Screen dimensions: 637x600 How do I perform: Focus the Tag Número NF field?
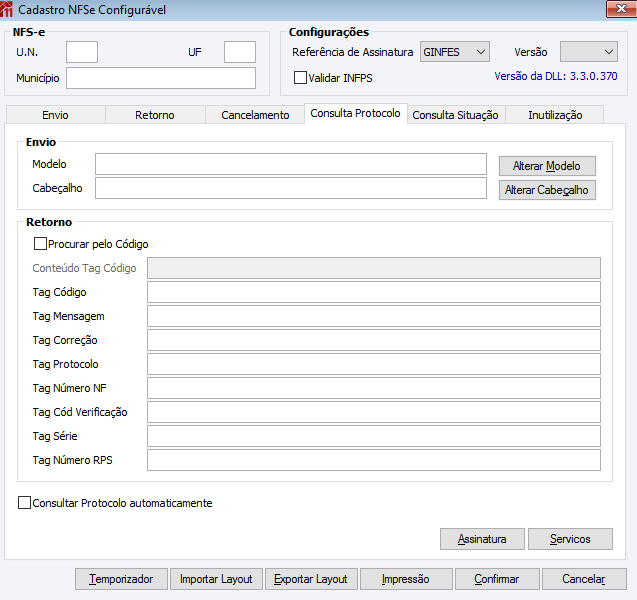pyautogui.click(x=374, y=388)
